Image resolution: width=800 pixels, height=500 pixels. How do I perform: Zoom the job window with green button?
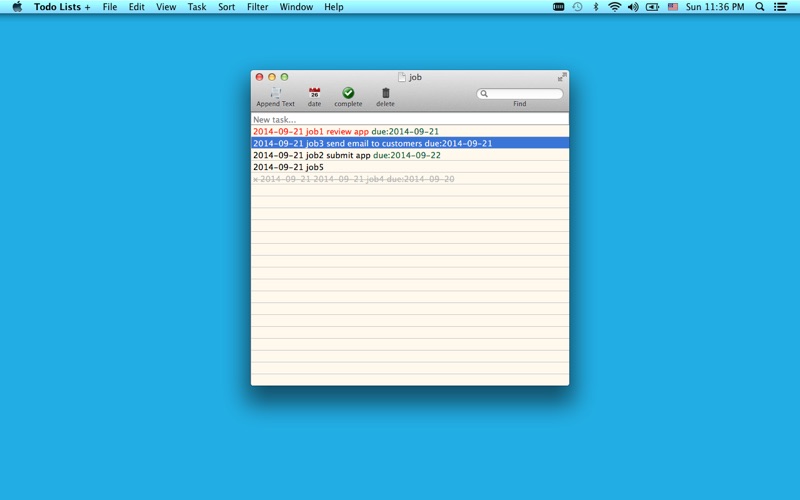pyautogui.click(x=285, y=77)
